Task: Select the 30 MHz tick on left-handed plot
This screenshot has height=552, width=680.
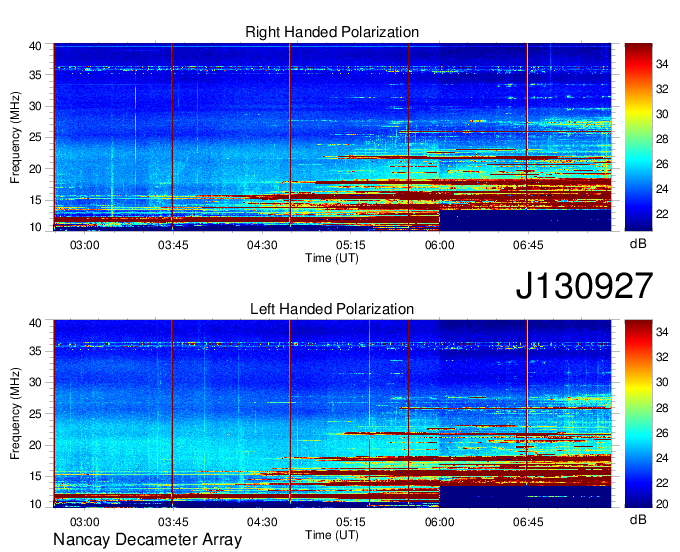Action: (x=35, y=382)
